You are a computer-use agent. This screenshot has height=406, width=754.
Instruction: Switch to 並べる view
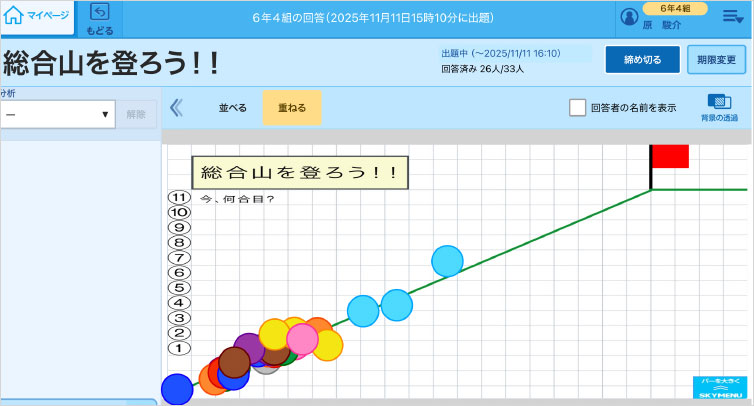click(x=233, y=108)
